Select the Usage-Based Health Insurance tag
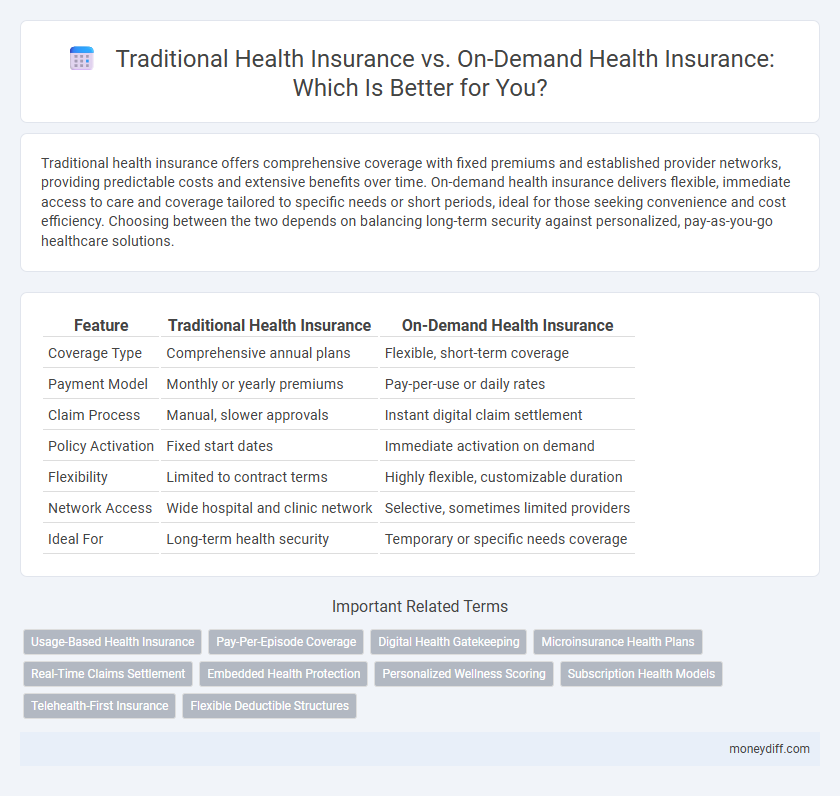Viewport: 840px width, 796px height. (112, 642)
